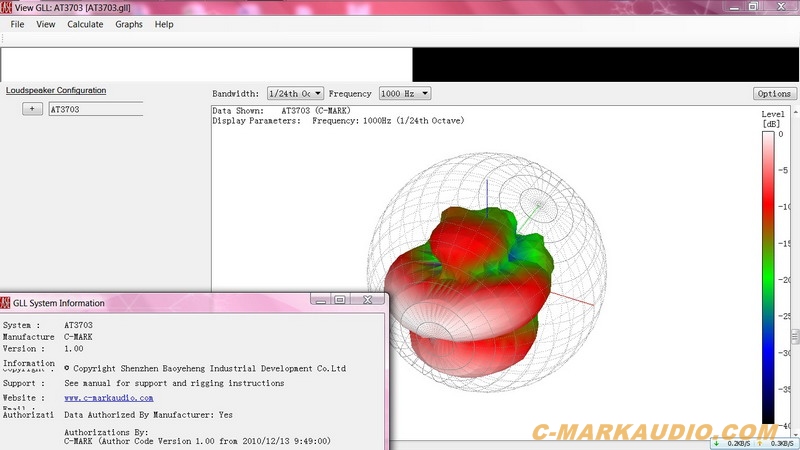Open the File menu
This screenshot has height=450, width=800.
click(18, 24)
